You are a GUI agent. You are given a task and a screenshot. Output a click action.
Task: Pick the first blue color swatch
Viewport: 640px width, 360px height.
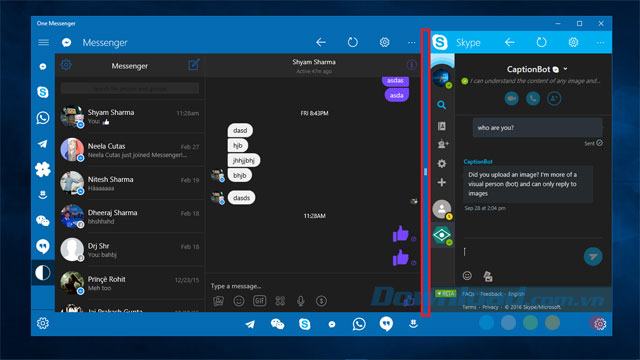click(487, 322)
